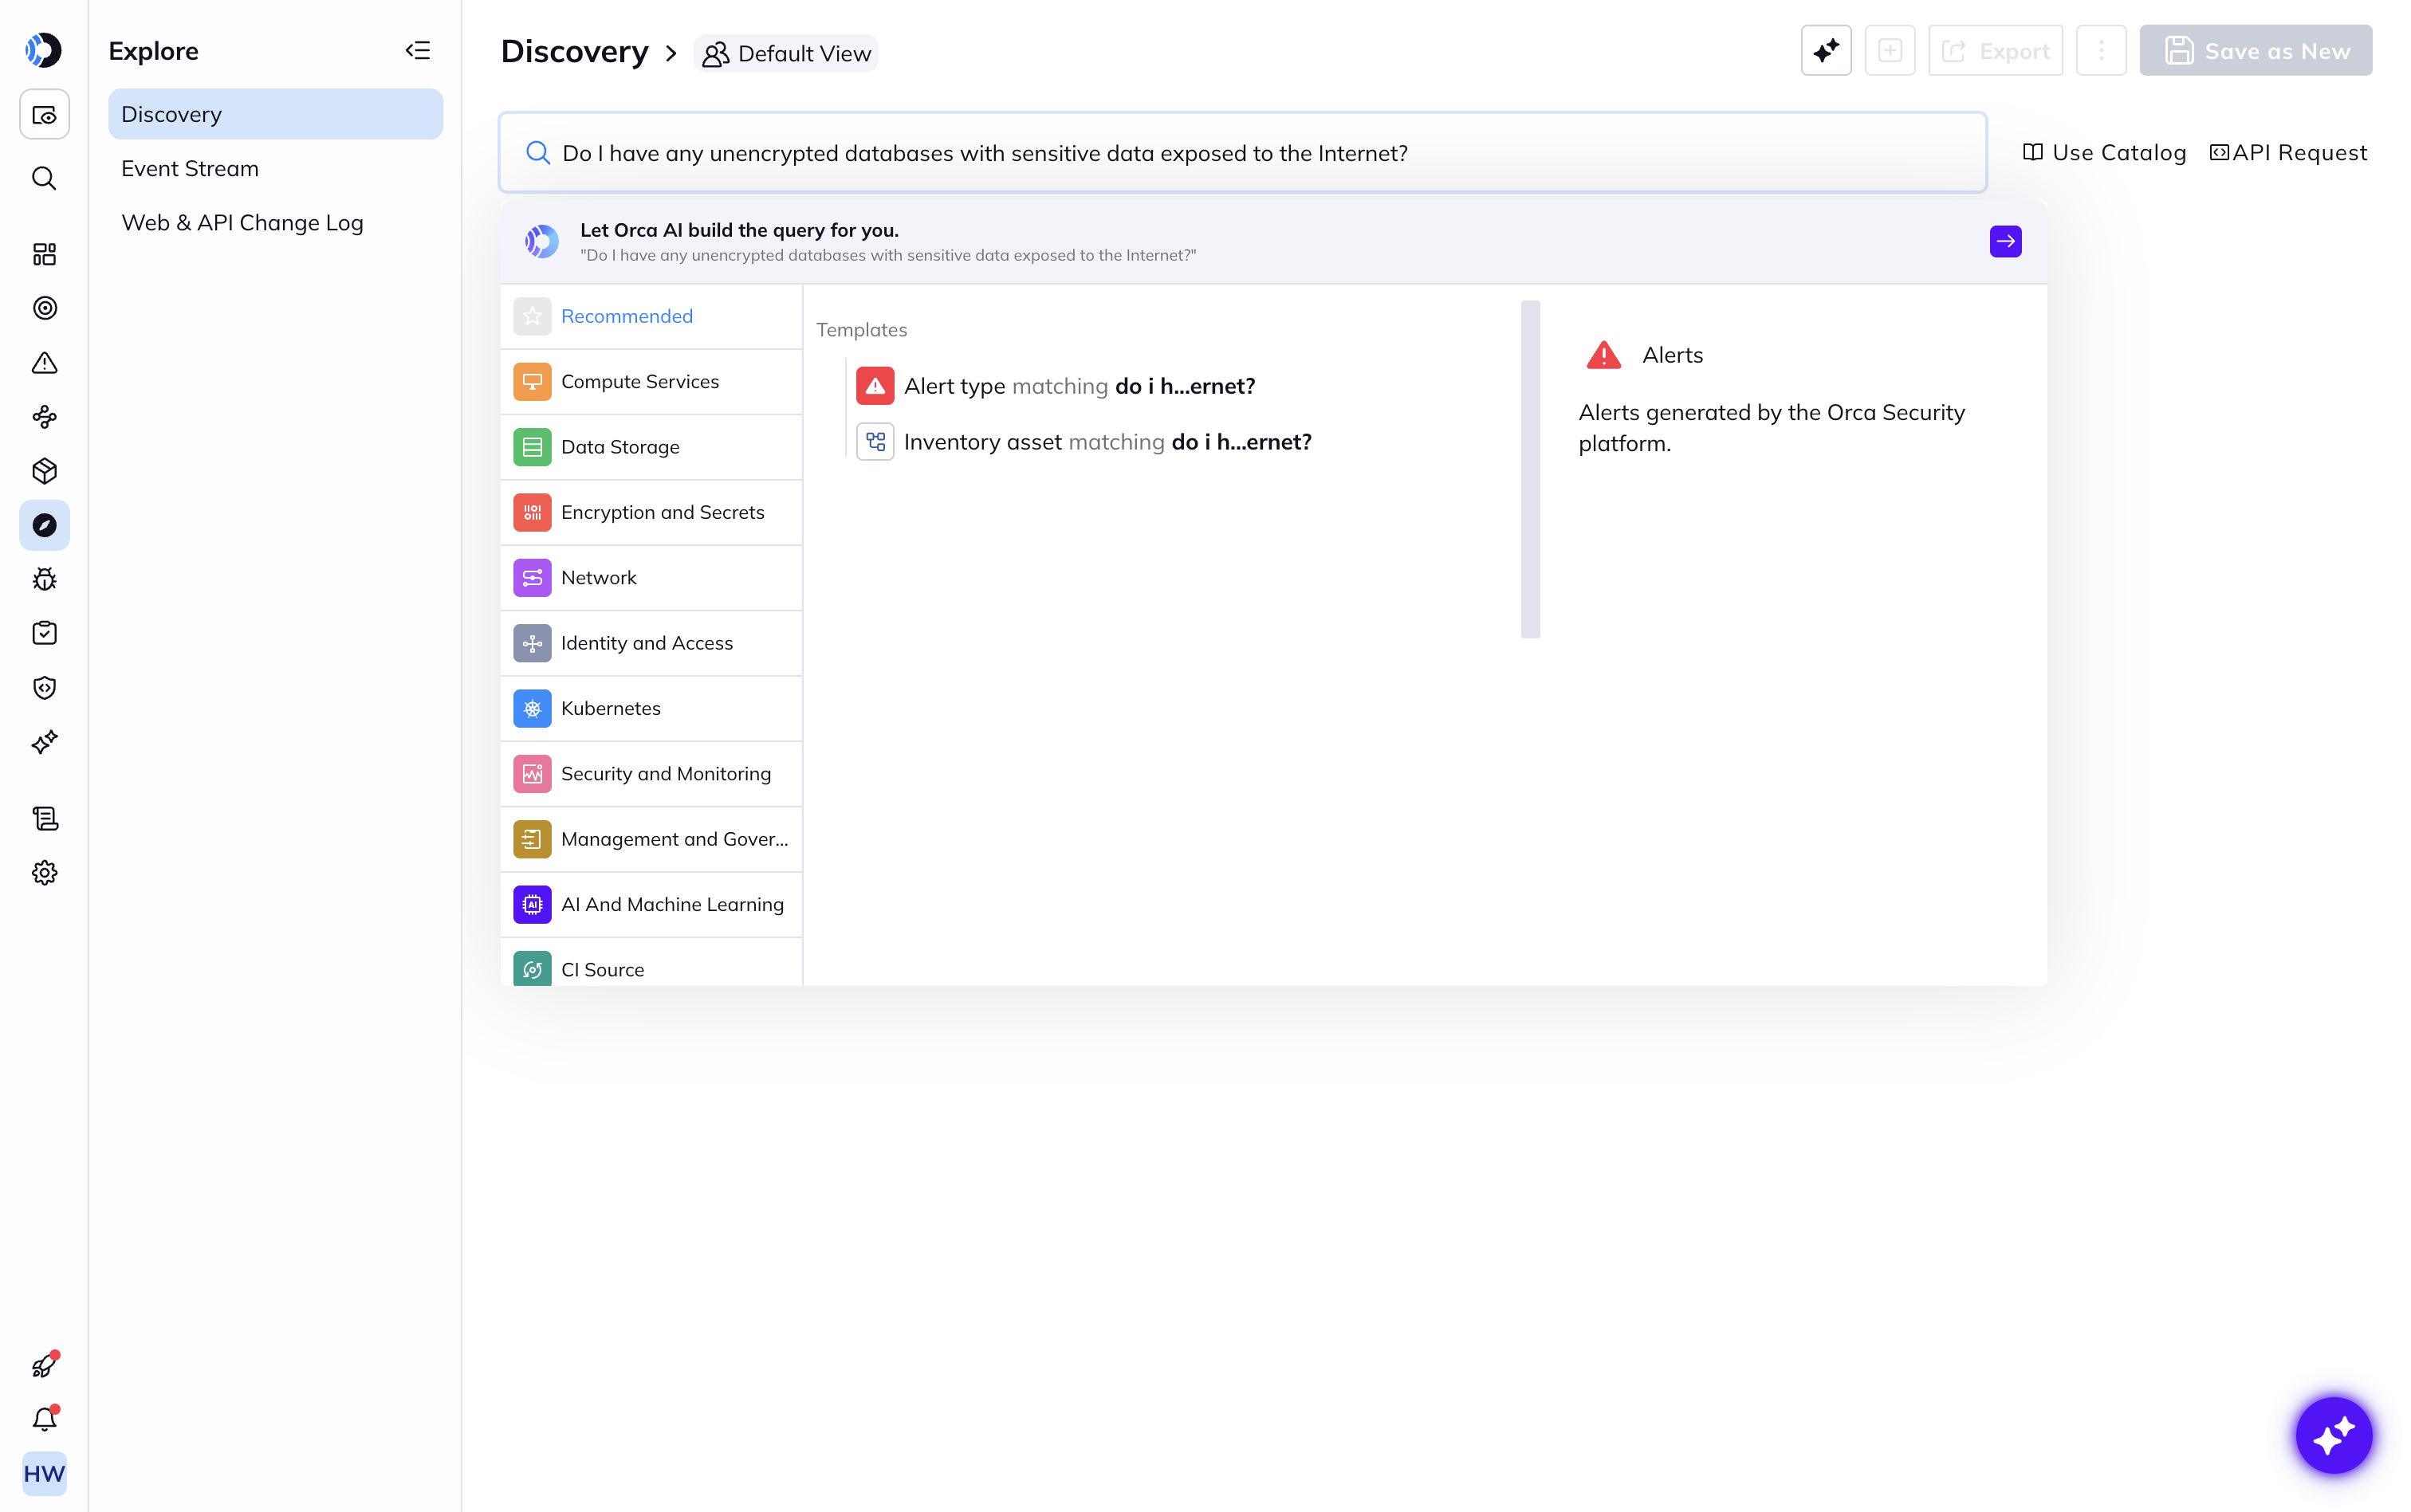Screen dimensions: 2411x1512
Task: Click the discovery search query field
Action: point(1242,152)
